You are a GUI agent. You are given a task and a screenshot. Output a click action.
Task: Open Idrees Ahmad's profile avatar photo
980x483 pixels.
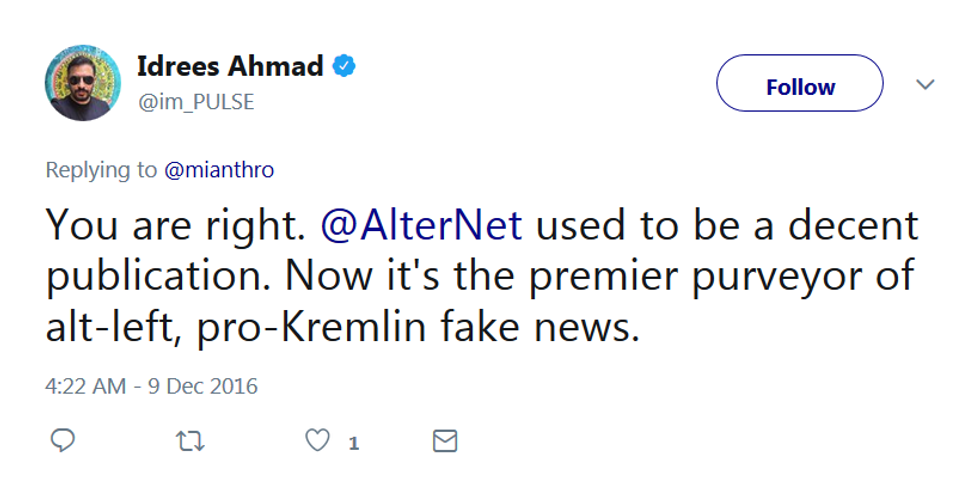point(83,83)
